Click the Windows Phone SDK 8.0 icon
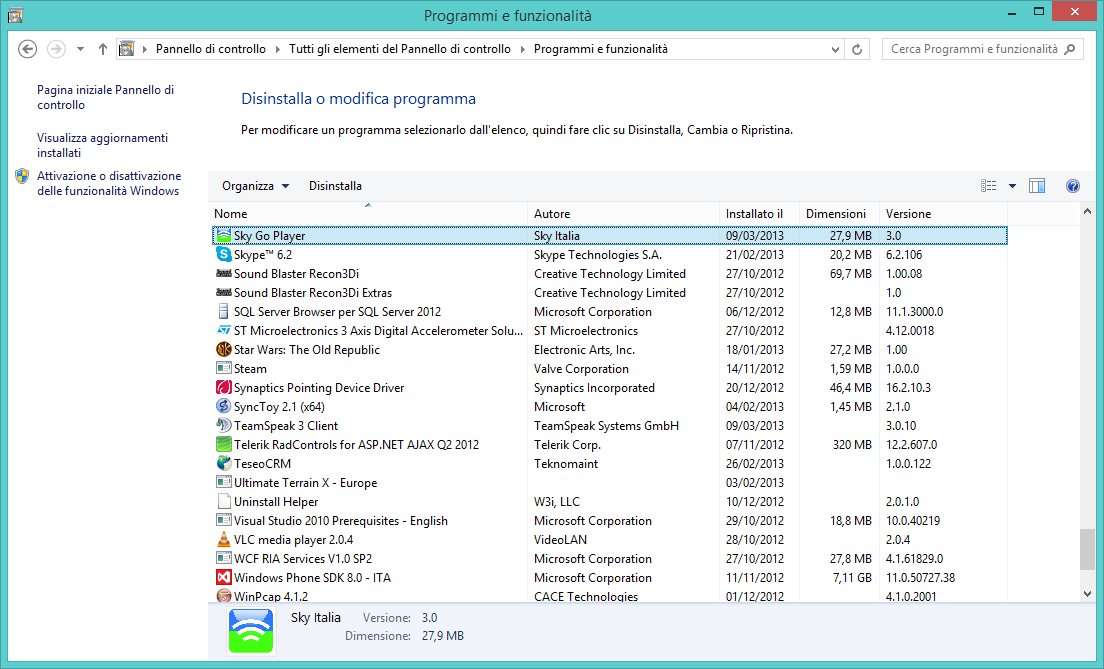Screen dimensions: 1104x669 point(223,577)
